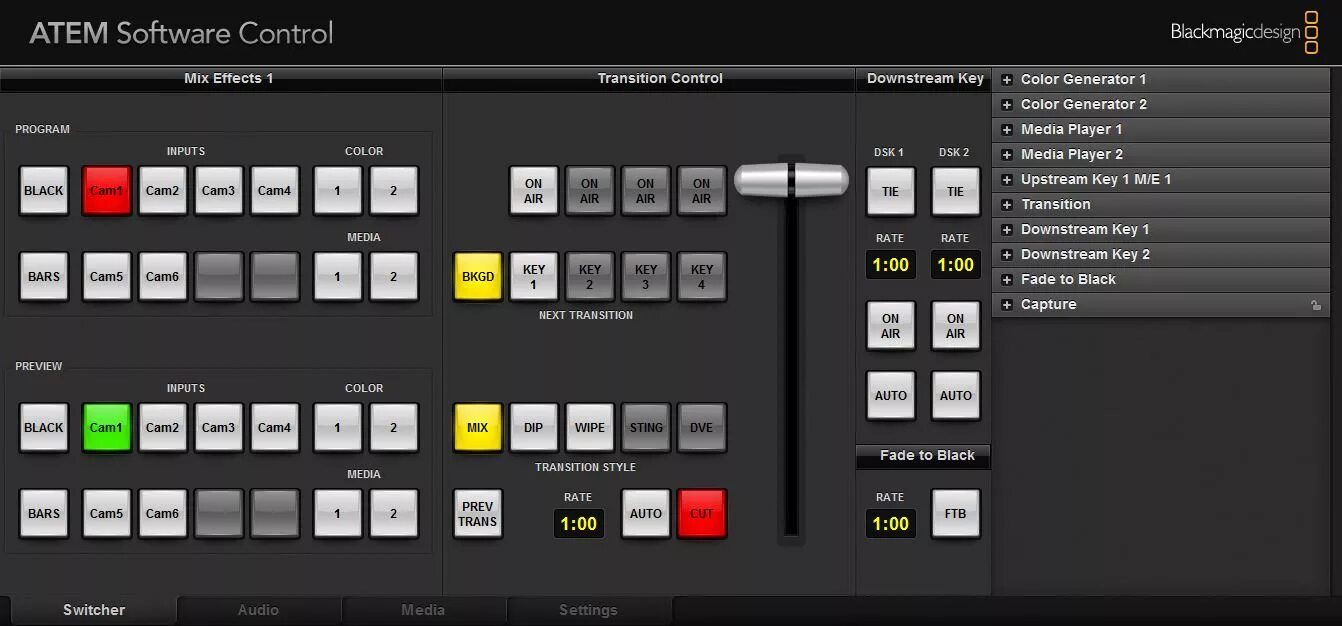Choose DIP transition style
This screenshot has width=1342, height=626.
[x=534, y=427]
